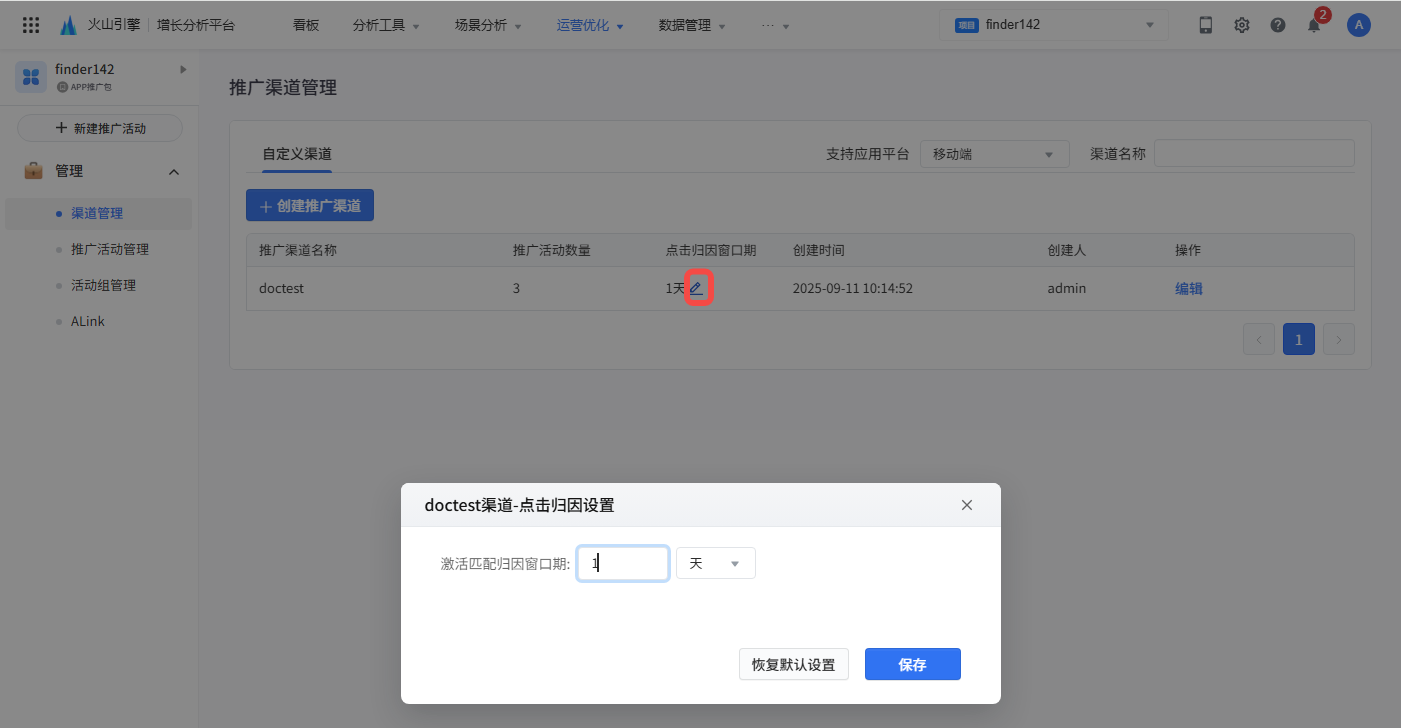Open the 看板 menu
This screenshot has height=728, width=1401.
click(x=306, y=25)
